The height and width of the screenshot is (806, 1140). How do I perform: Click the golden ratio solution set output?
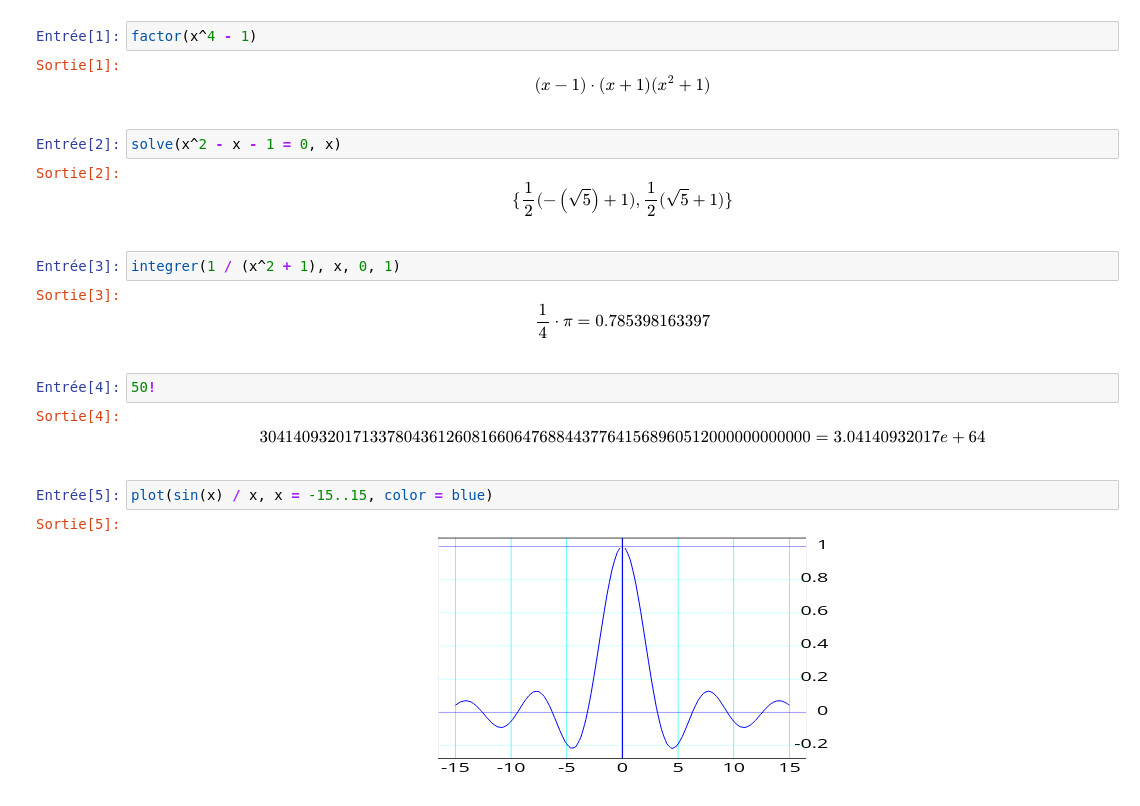(622, 199)
